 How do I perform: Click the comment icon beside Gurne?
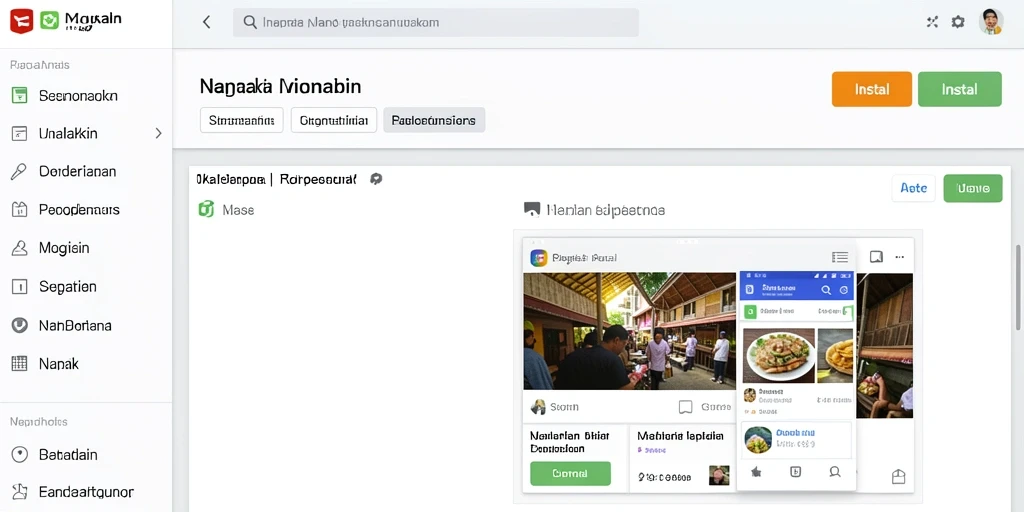click(x=685, y=407)
